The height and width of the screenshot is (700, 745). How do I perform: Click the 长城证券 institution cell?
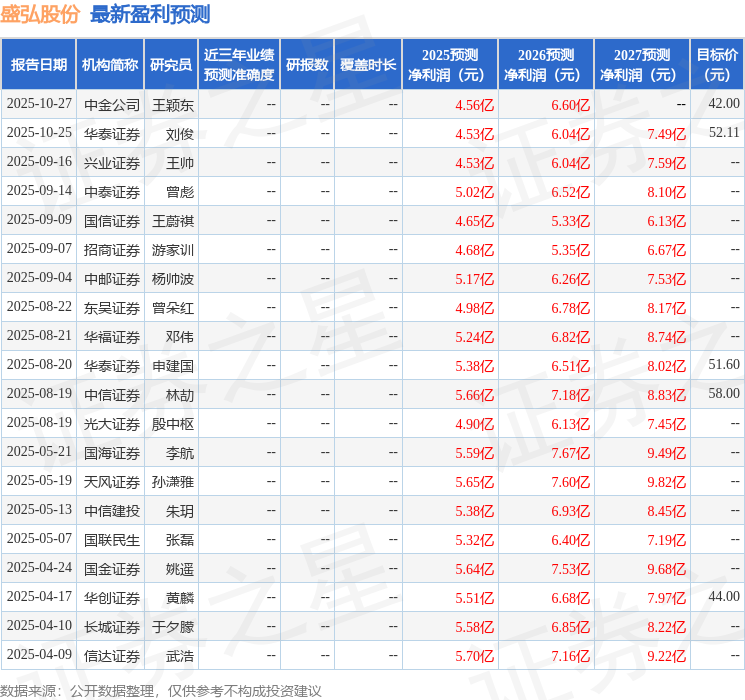[x=112, y=627]
